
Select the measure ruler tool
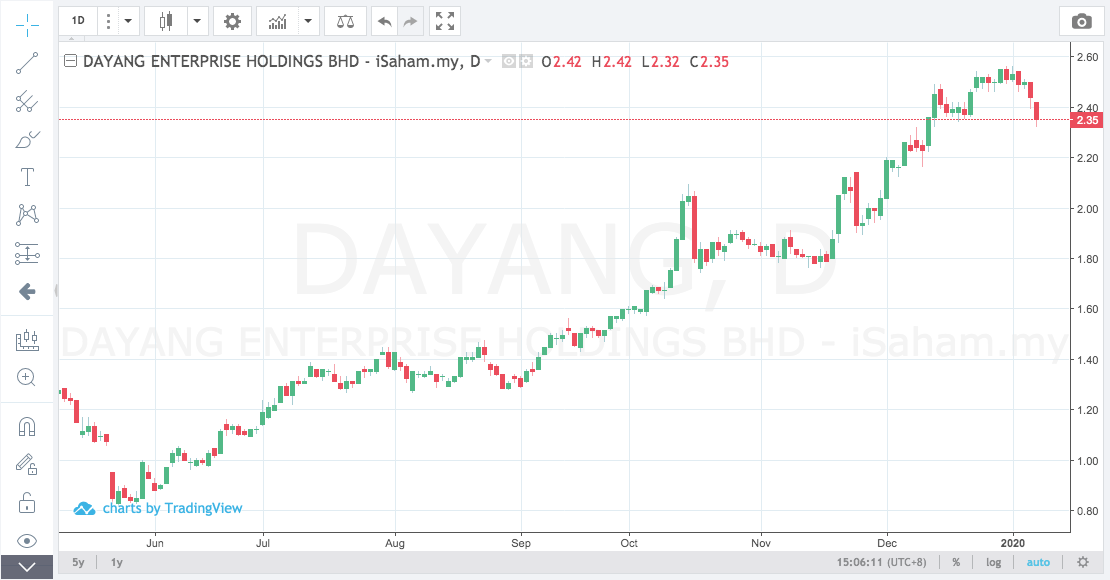point(27,340)
